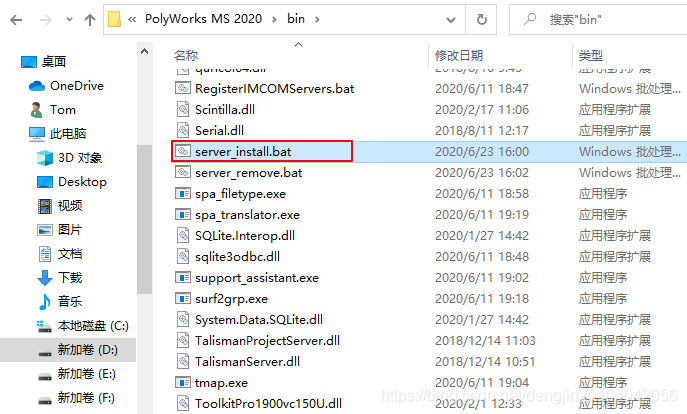The image size is (687, 414).
Task: Sort by 名称 column header
Action: (x=186, y=56)
